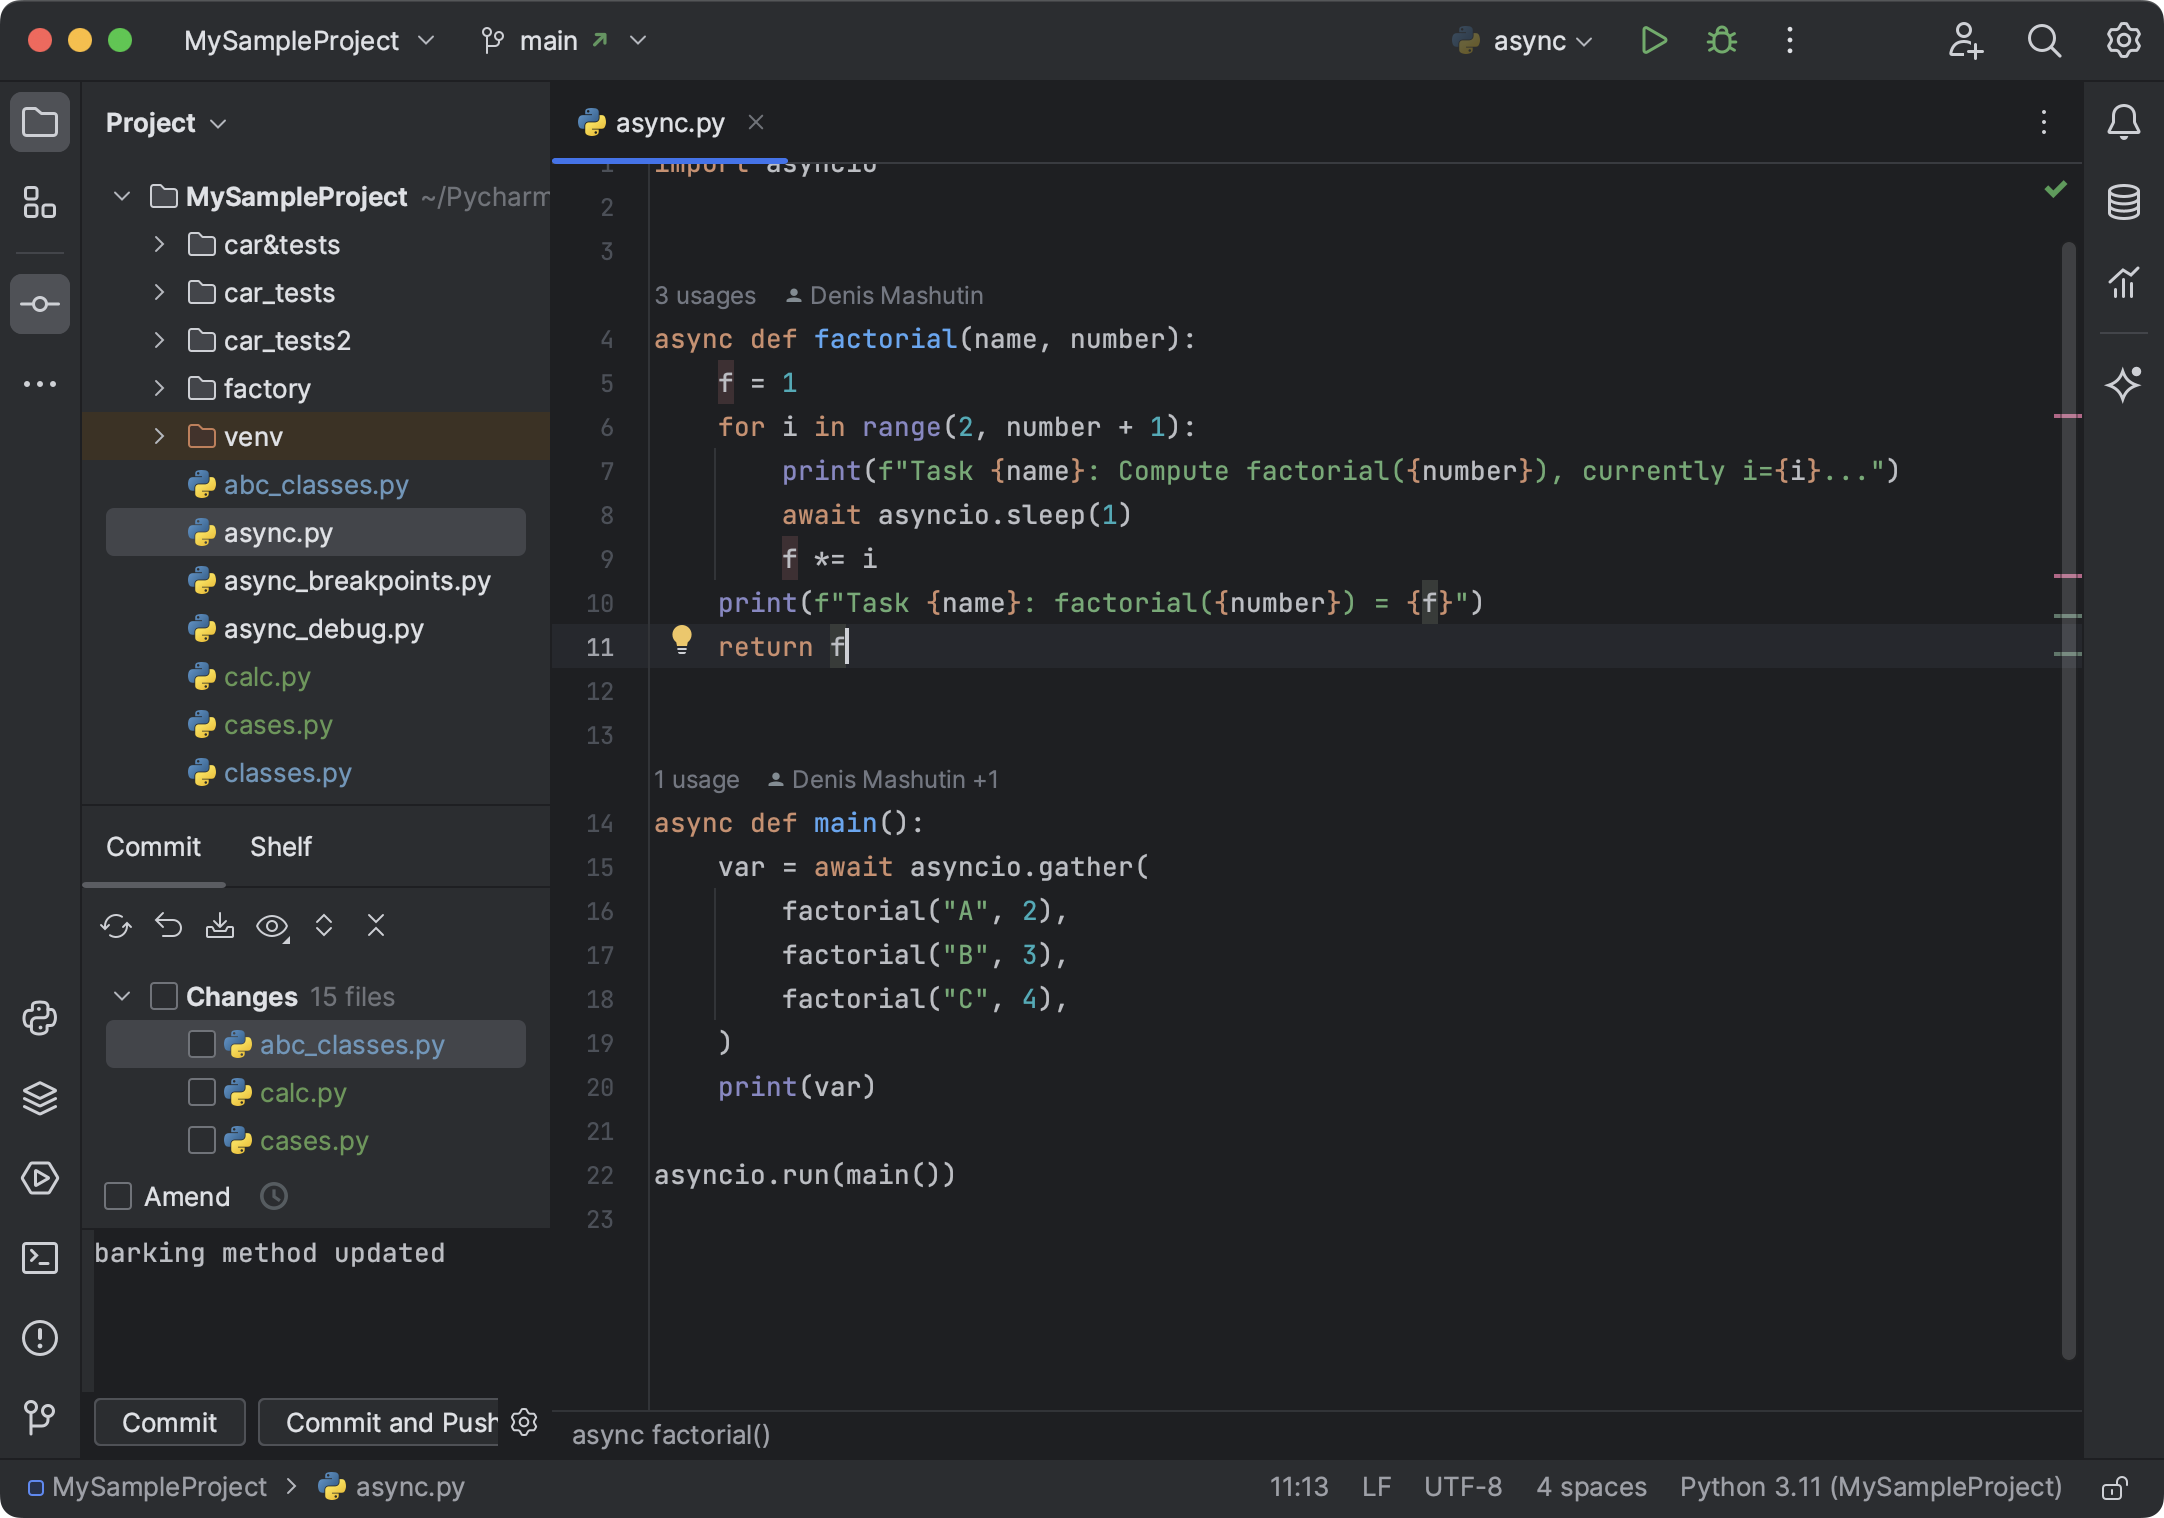Select all files via Changes checkbox
This screenshot has width=2164, height=1518.
(163, 996)
